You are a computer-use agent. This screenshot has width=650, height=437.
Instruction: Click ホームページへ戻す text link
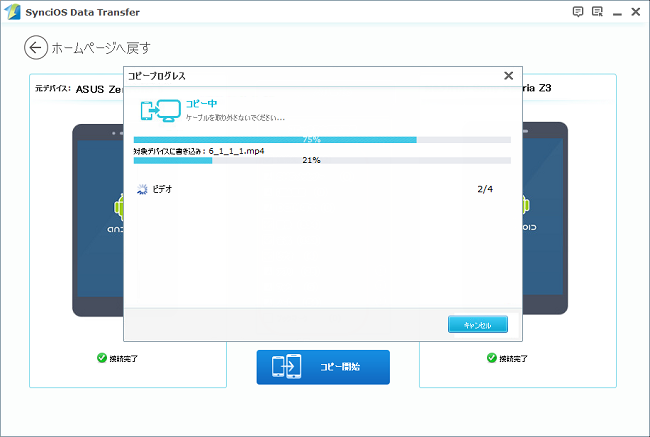[101, 48]
